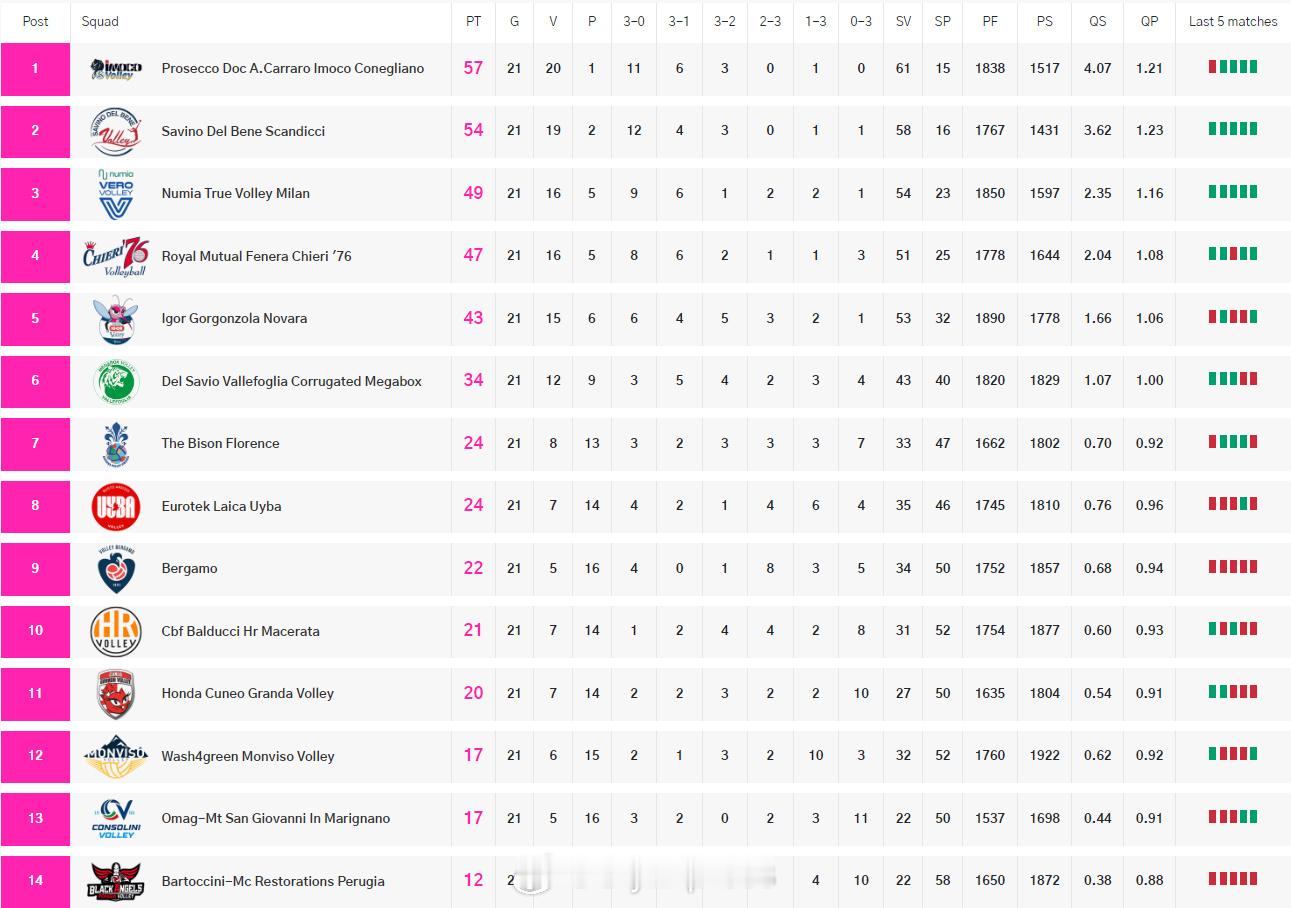The height and width of the screenshot is (908, 1291).
Task: Click position badge 14 for Perugia
Action: (x=35, y=881)
